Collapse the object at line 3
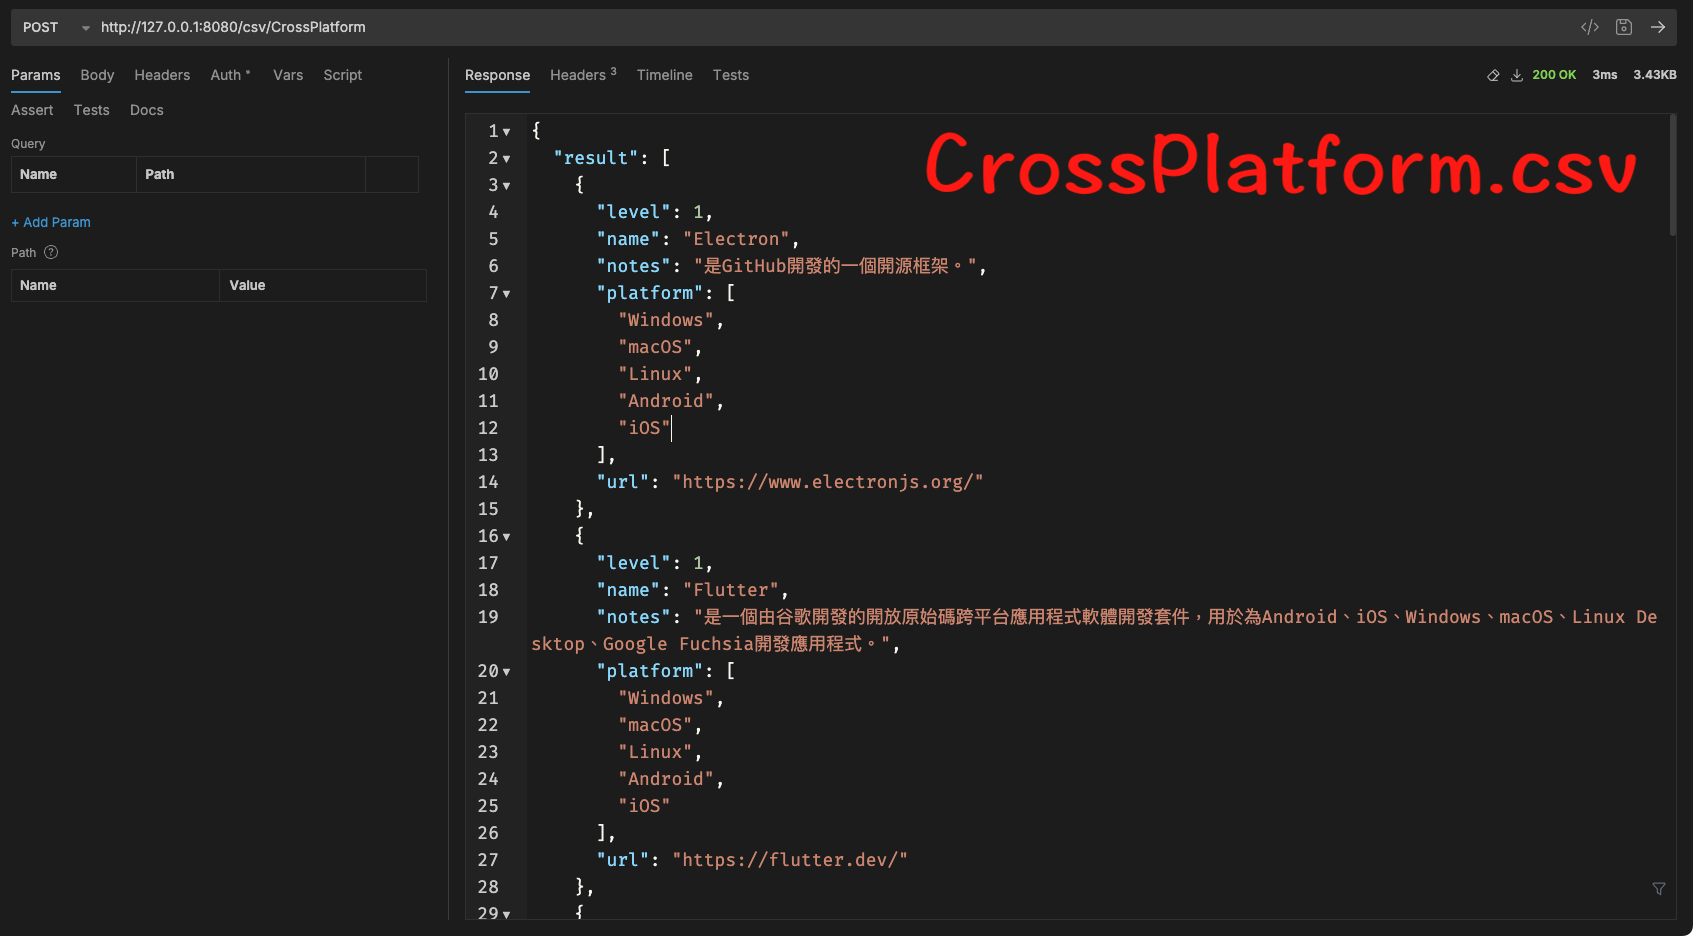 (507, 186)
